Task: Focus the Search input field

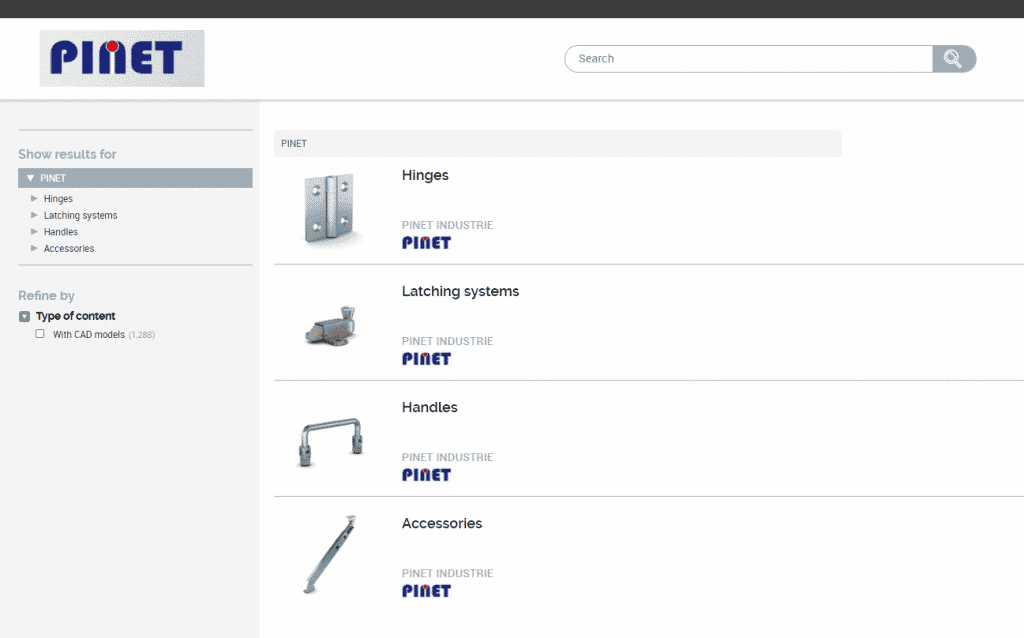Action: point(748,59)
